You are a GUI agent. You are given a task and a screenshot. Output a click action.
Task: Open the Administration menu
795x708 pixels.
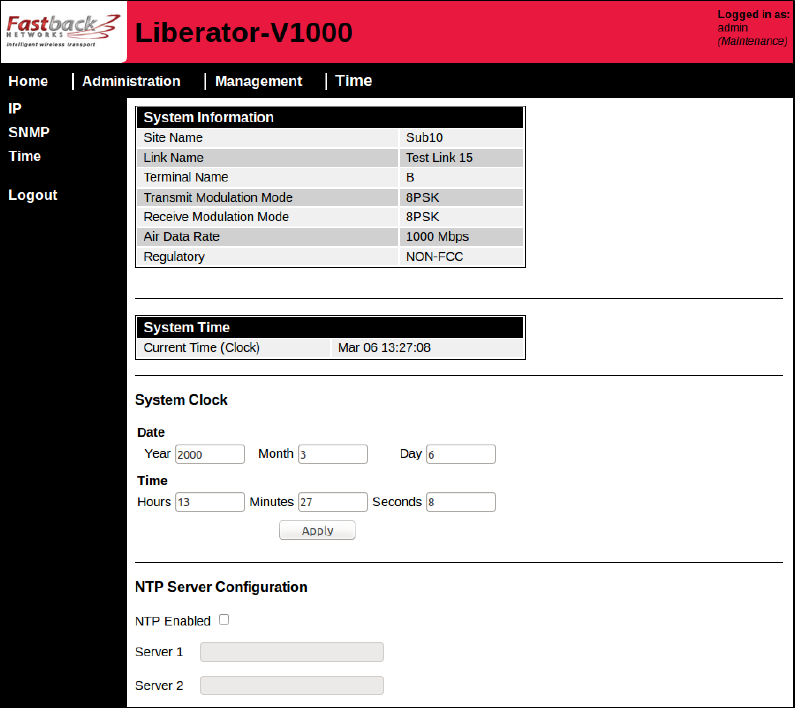[131, 81]
